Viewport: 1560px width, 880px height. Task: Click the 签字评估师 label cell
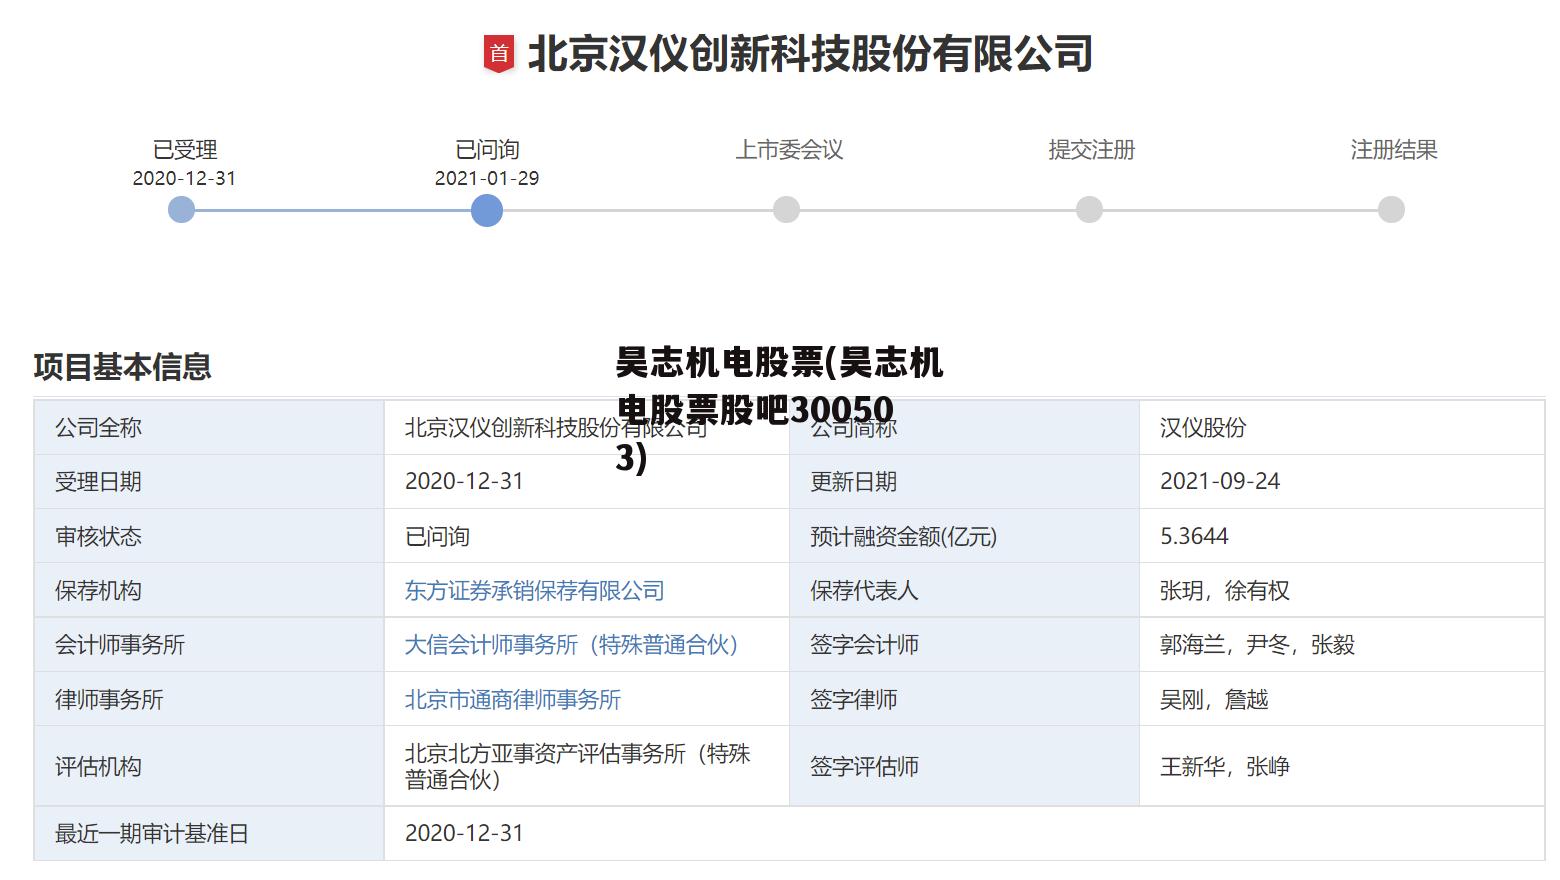(964, 767)
